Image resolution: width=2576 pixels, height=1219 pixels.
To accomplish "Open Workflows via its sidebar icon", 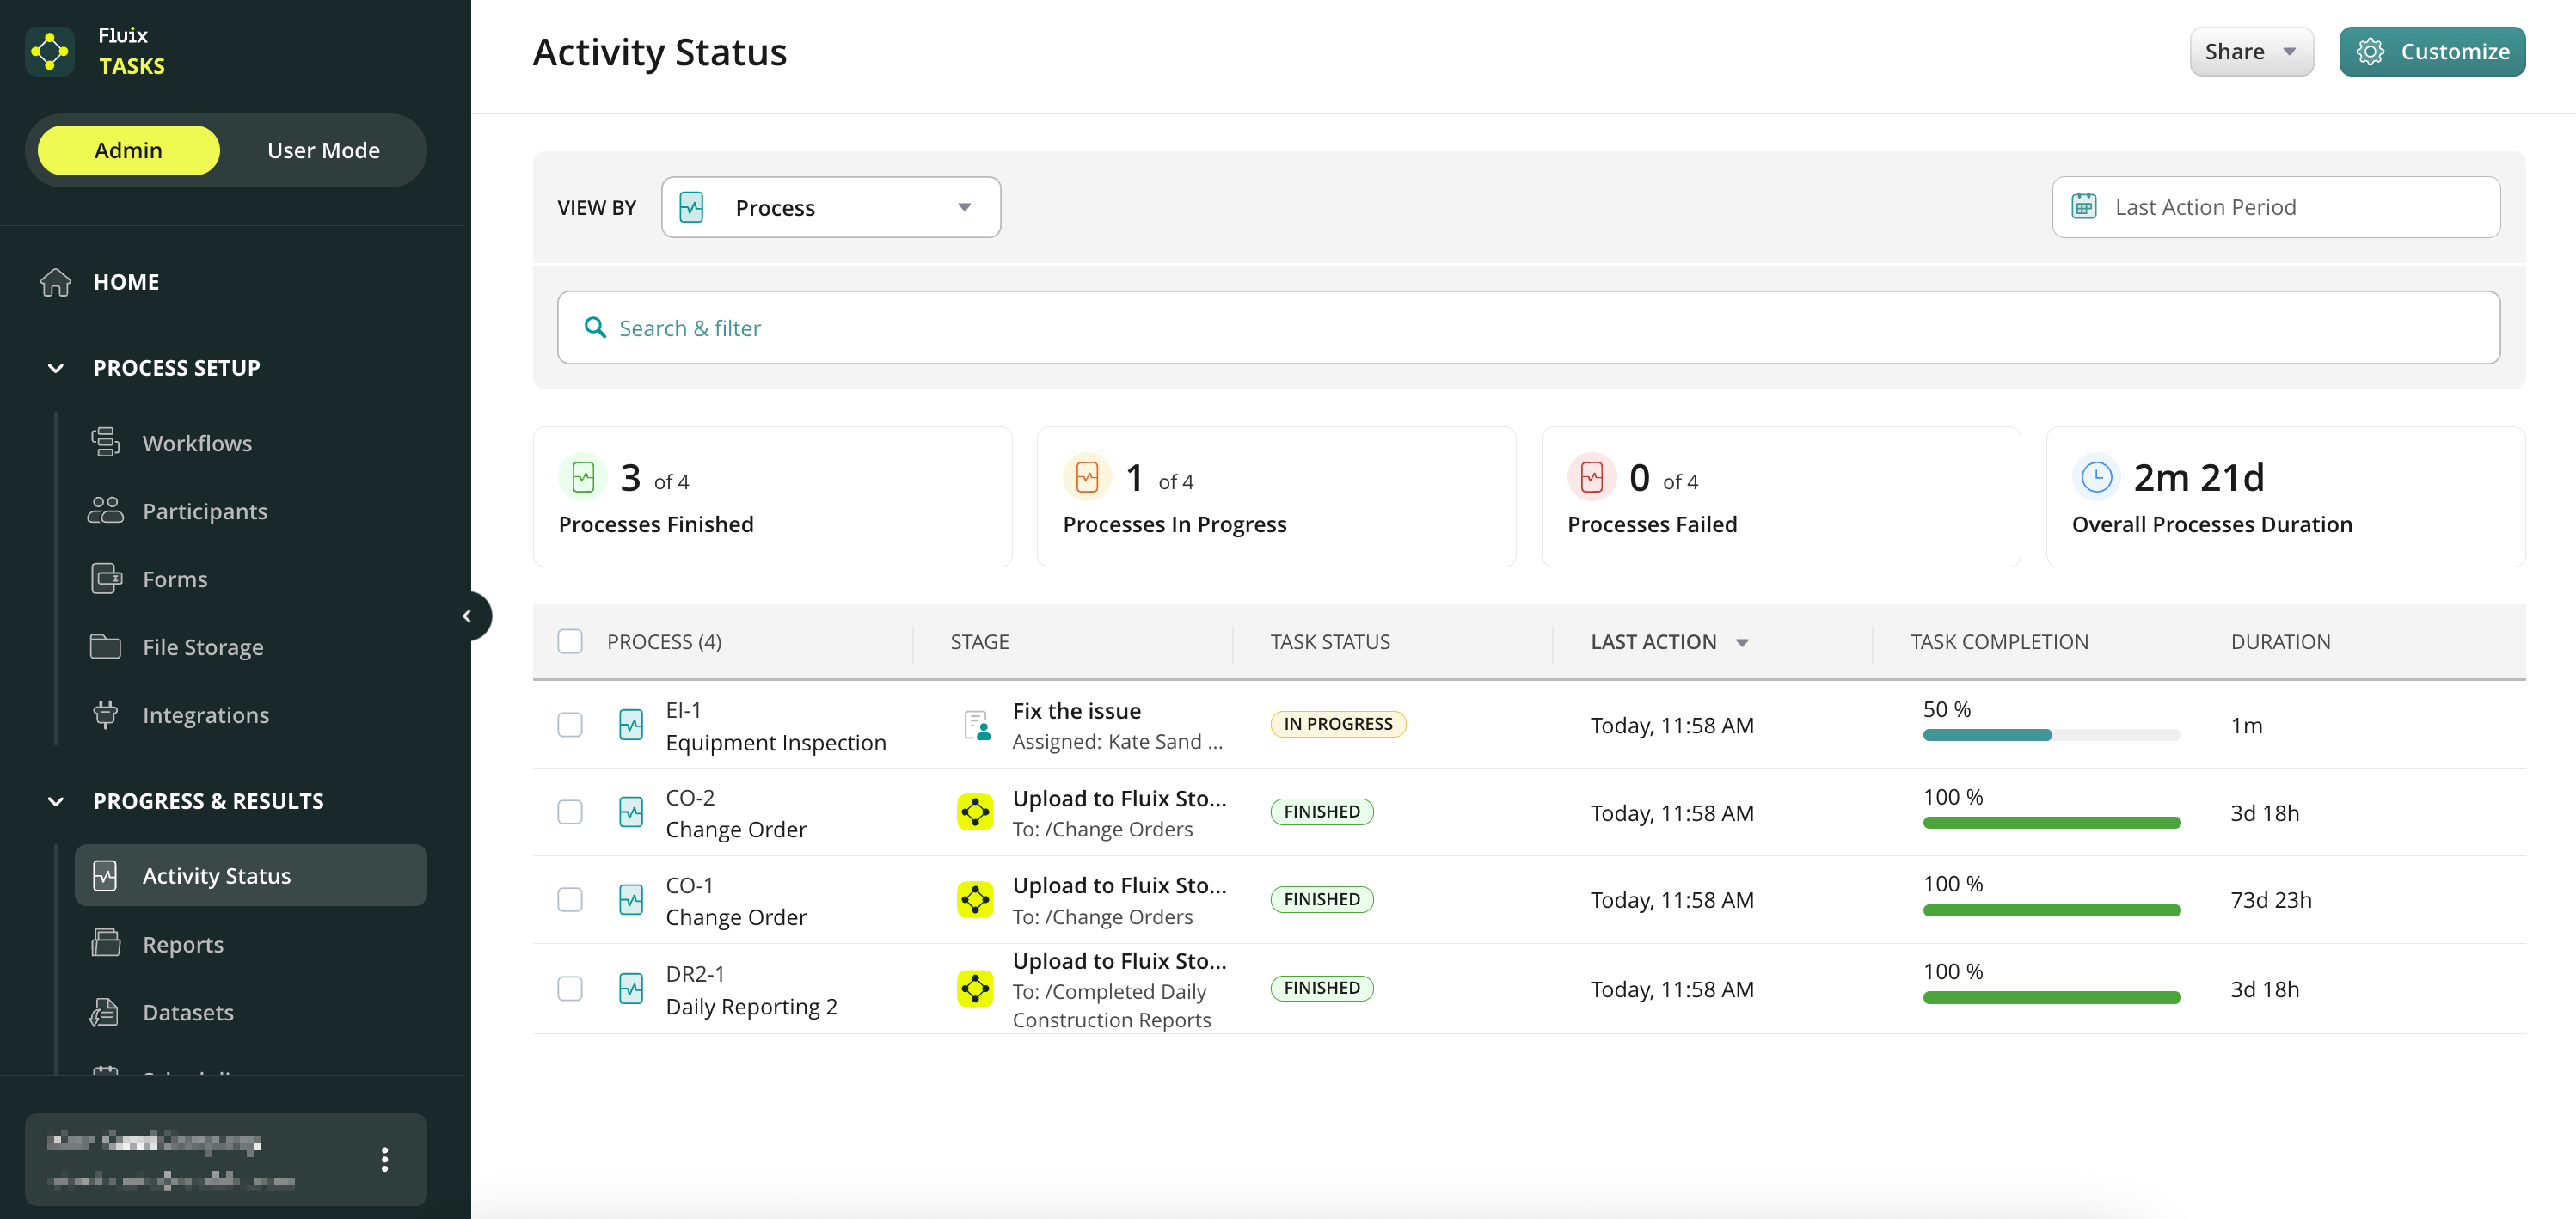I will [105, 442].
